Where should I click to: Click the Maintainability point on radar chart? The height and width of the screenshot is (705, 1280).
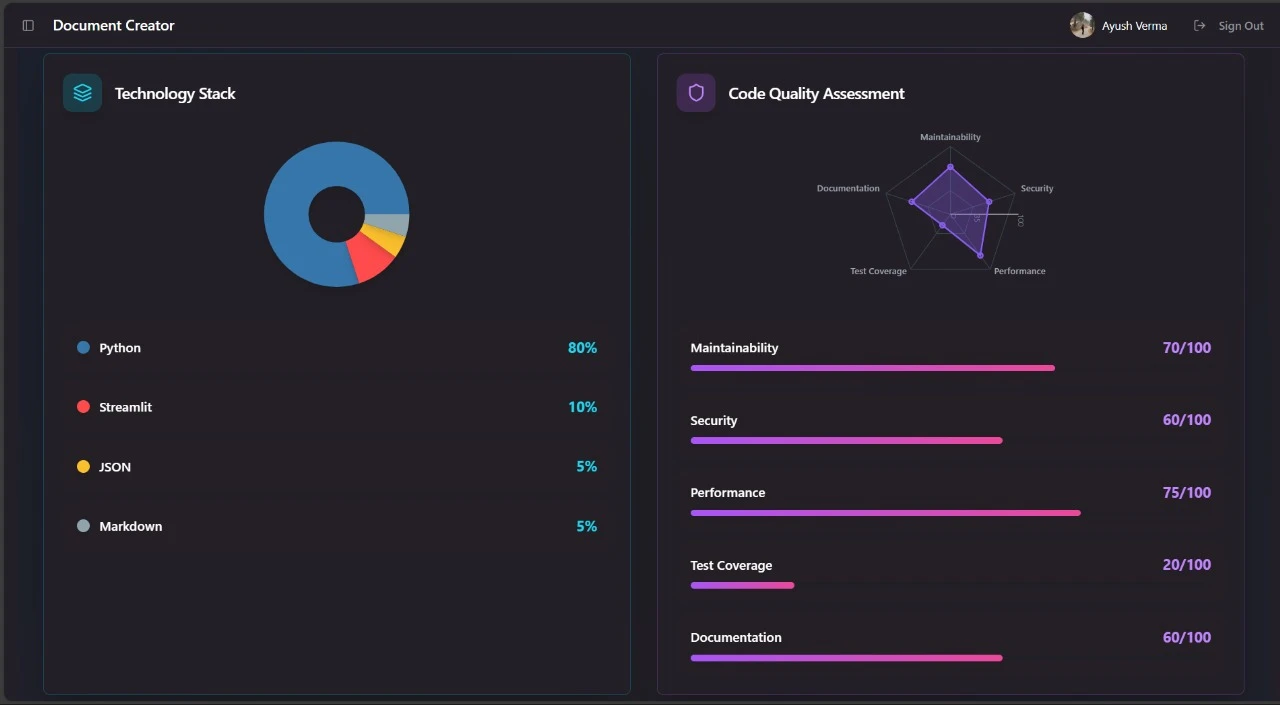pos(950,167)
